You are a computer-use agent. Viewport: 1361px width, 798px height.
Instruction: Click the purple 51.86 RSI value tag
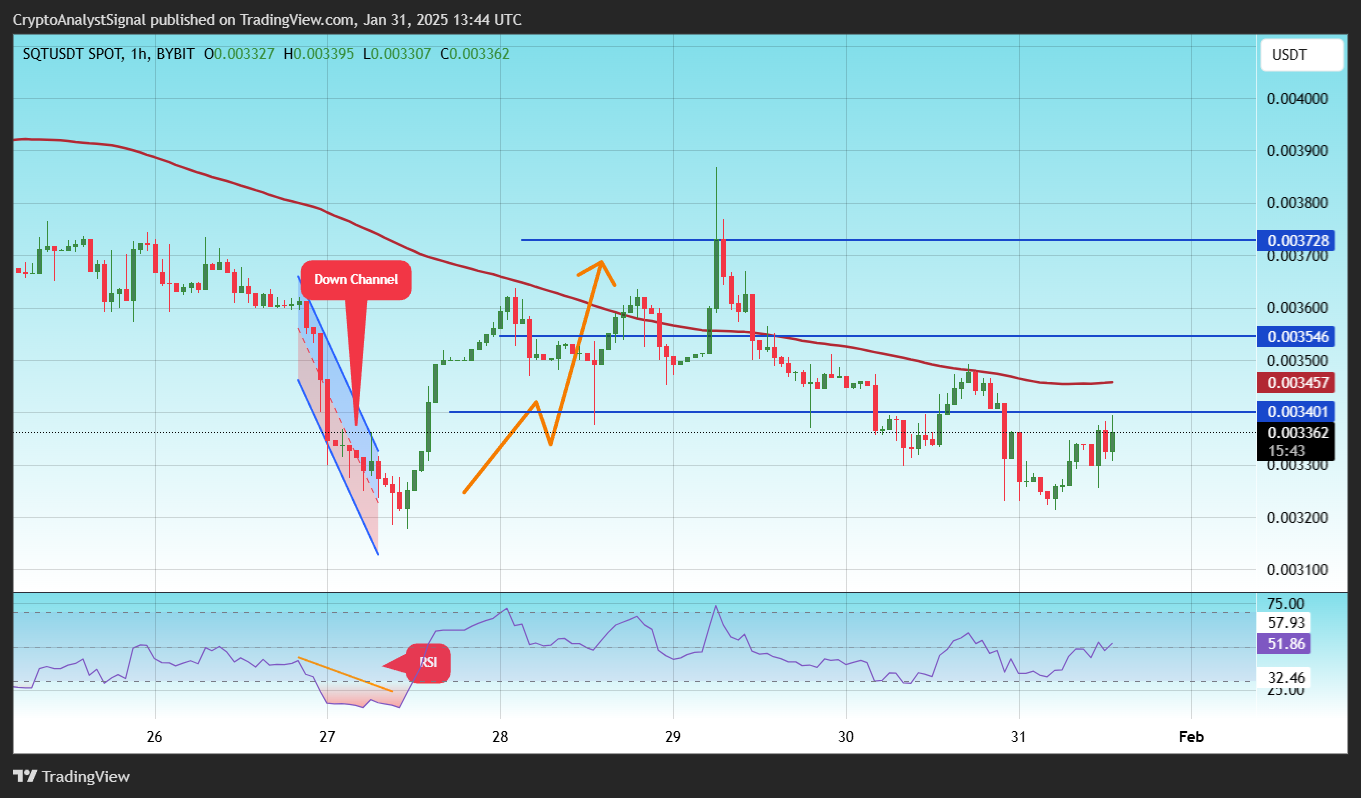pos(1284,644)
